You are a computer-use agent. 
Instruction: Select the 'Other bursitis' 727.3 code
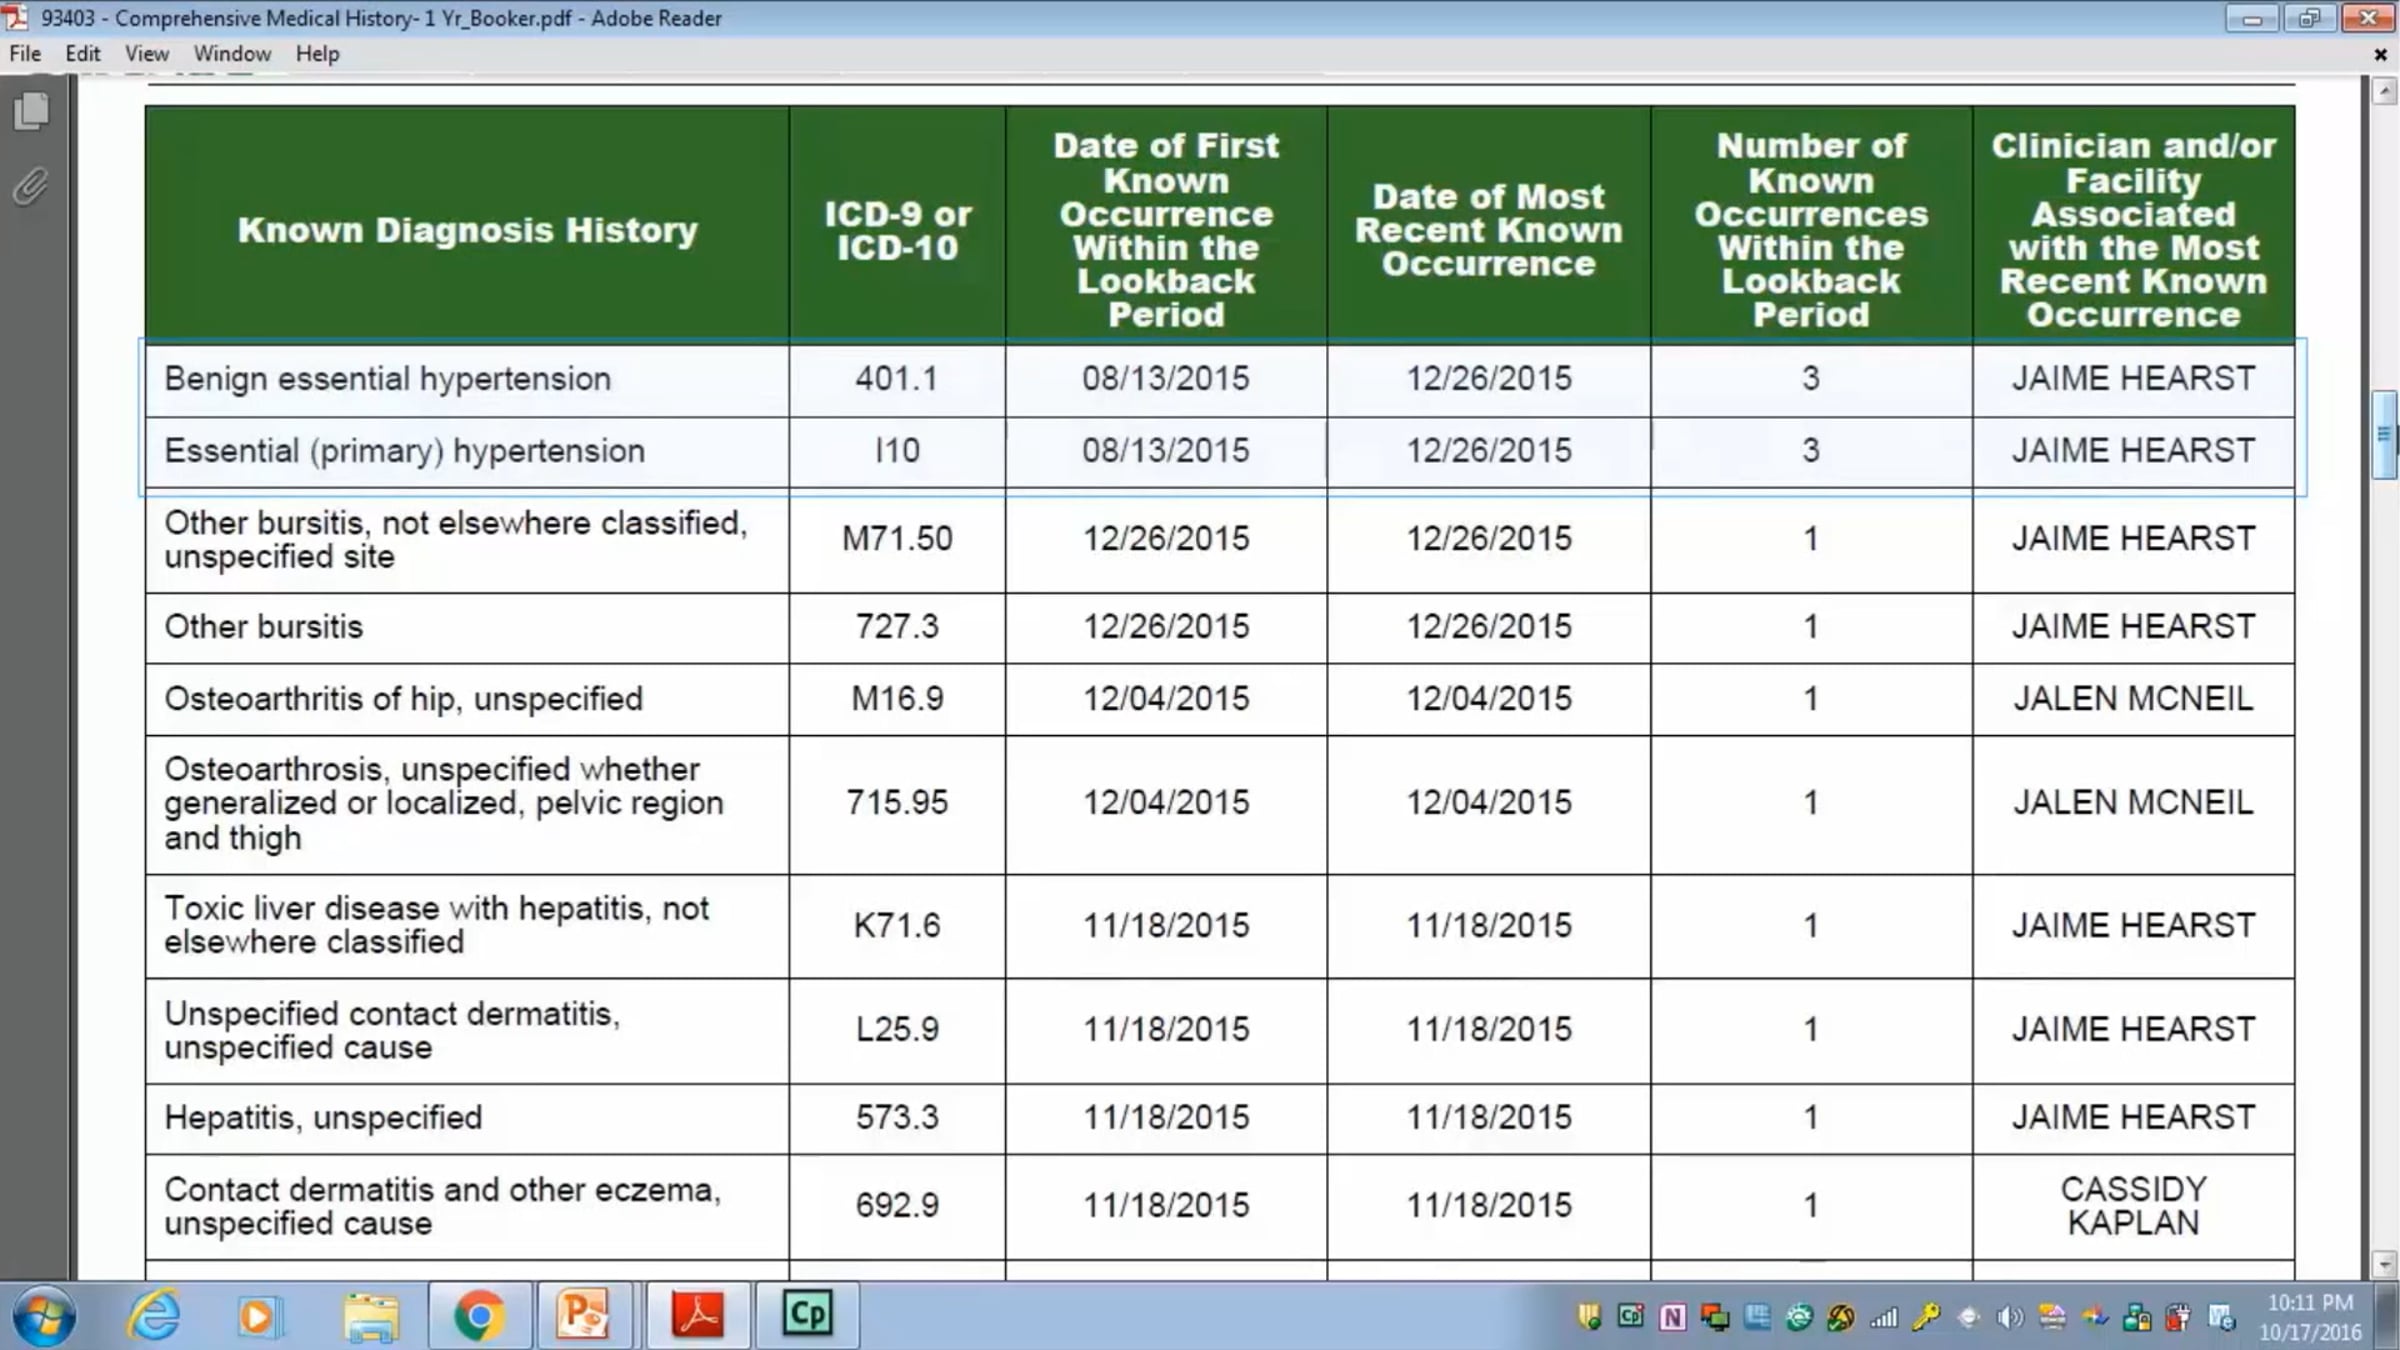tap(897, 627)
